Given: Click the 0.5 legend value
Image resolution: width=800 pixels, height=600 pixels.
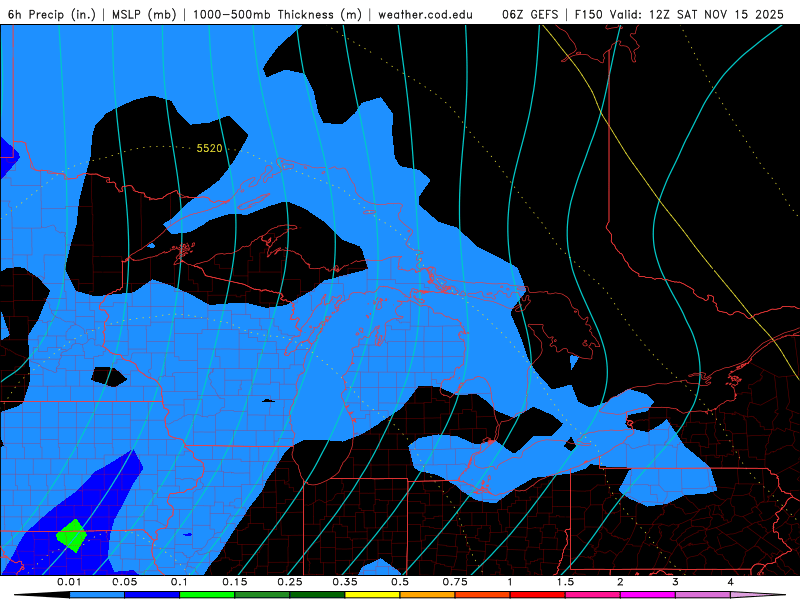Looking at the screenshot, I should (x=400, y=582).
